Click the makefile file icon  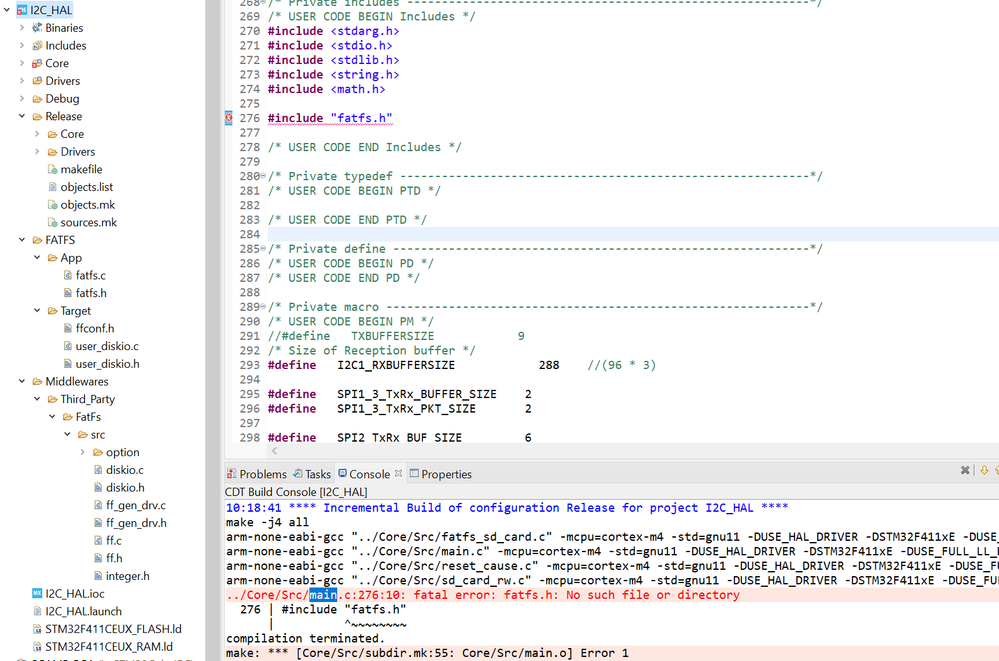[x=52, y=170]
